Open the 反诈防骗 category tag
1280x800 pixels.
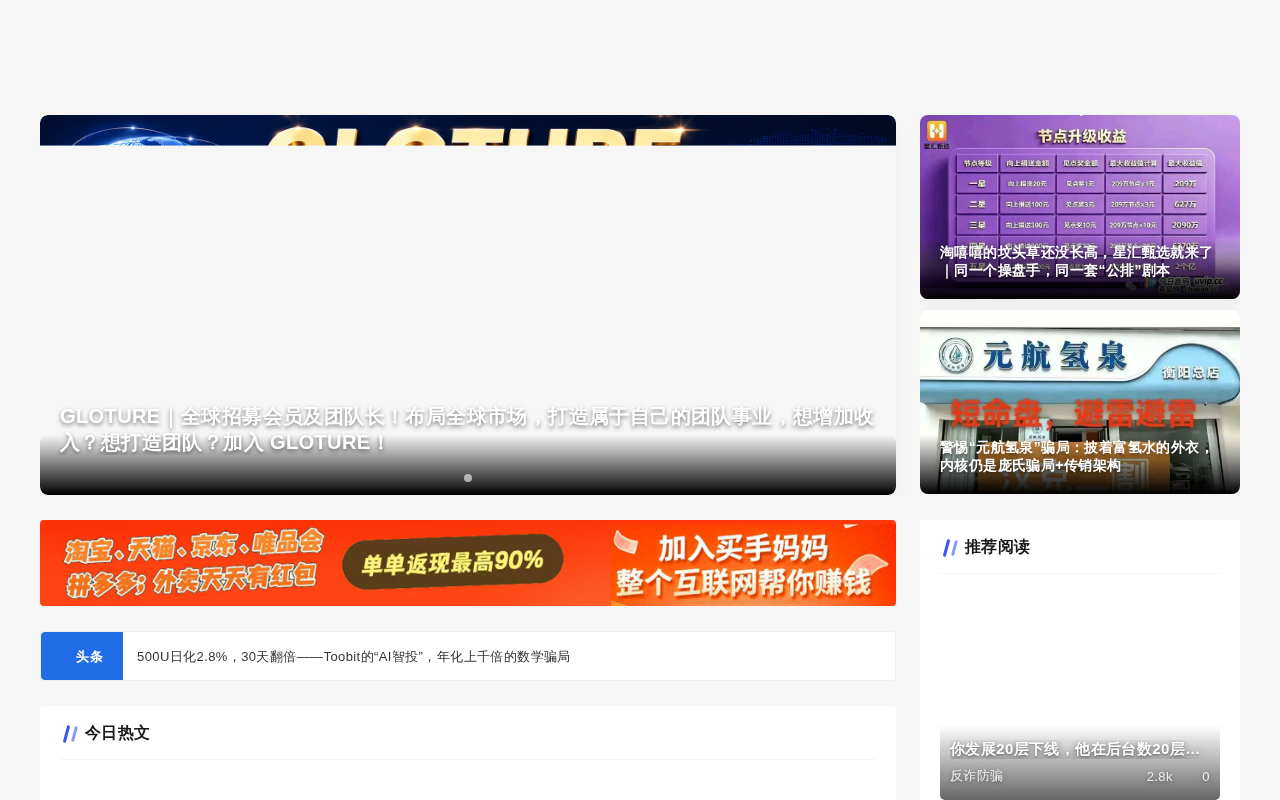tap(976, 776)
